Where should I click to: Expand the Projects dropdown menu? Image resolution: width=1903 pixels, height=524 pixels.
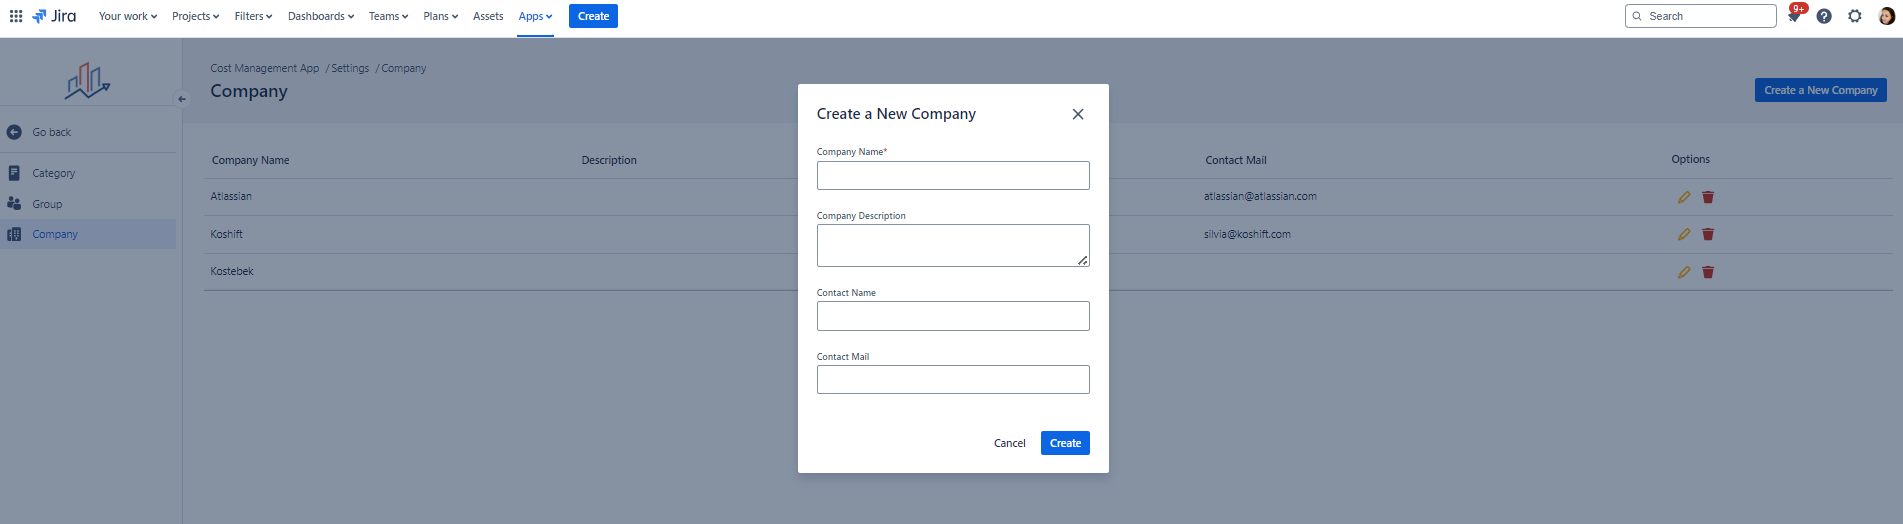[x=195, y=16]
